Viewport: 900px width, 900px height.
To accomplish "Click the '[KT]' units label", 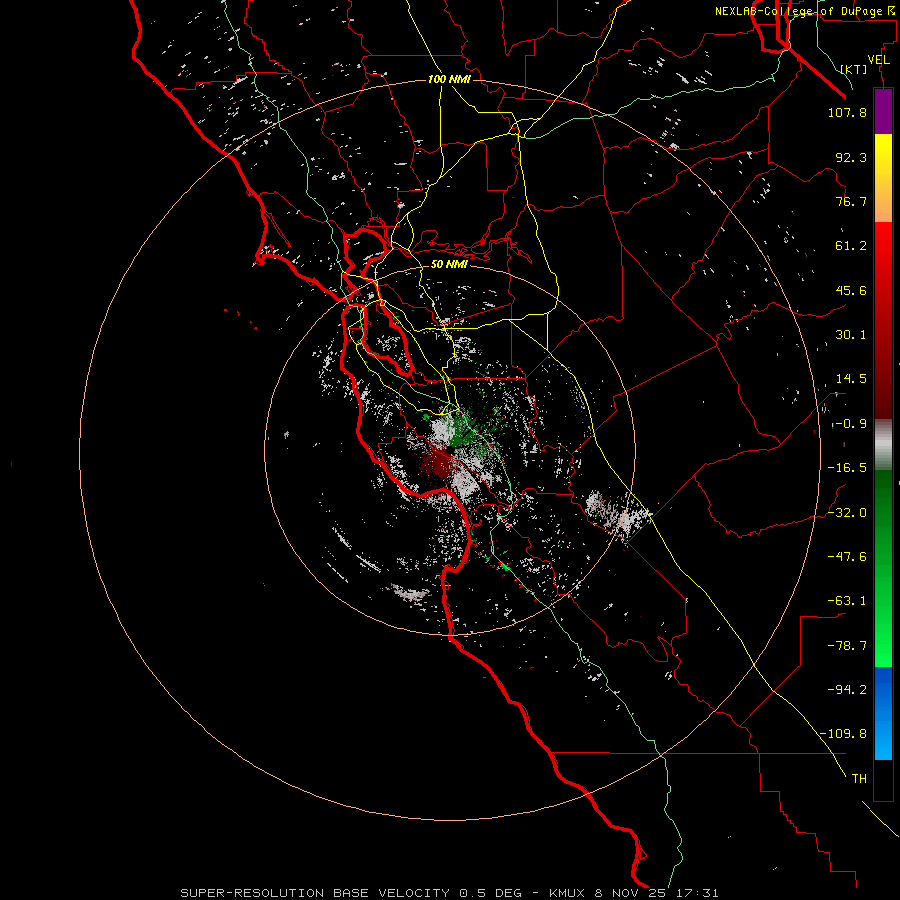I will (x=854, y=69).
